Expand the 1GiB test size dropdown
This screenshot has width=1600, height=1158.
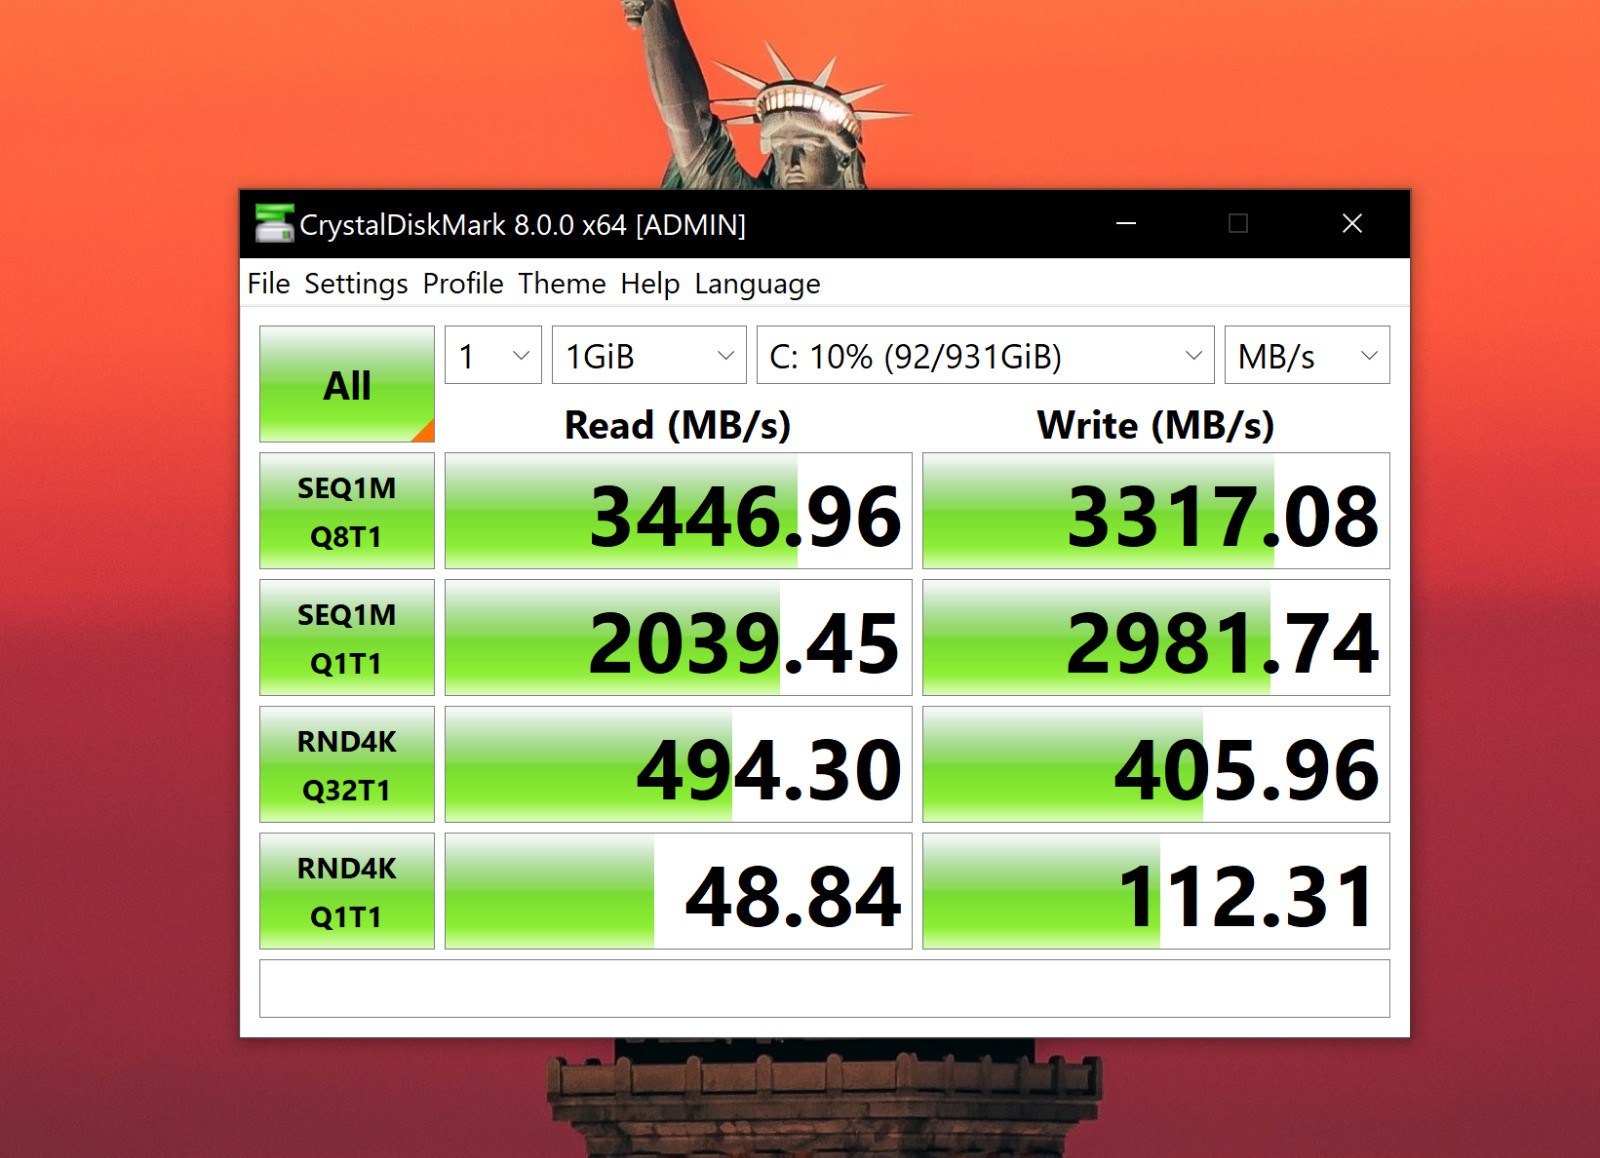[649, 355]
